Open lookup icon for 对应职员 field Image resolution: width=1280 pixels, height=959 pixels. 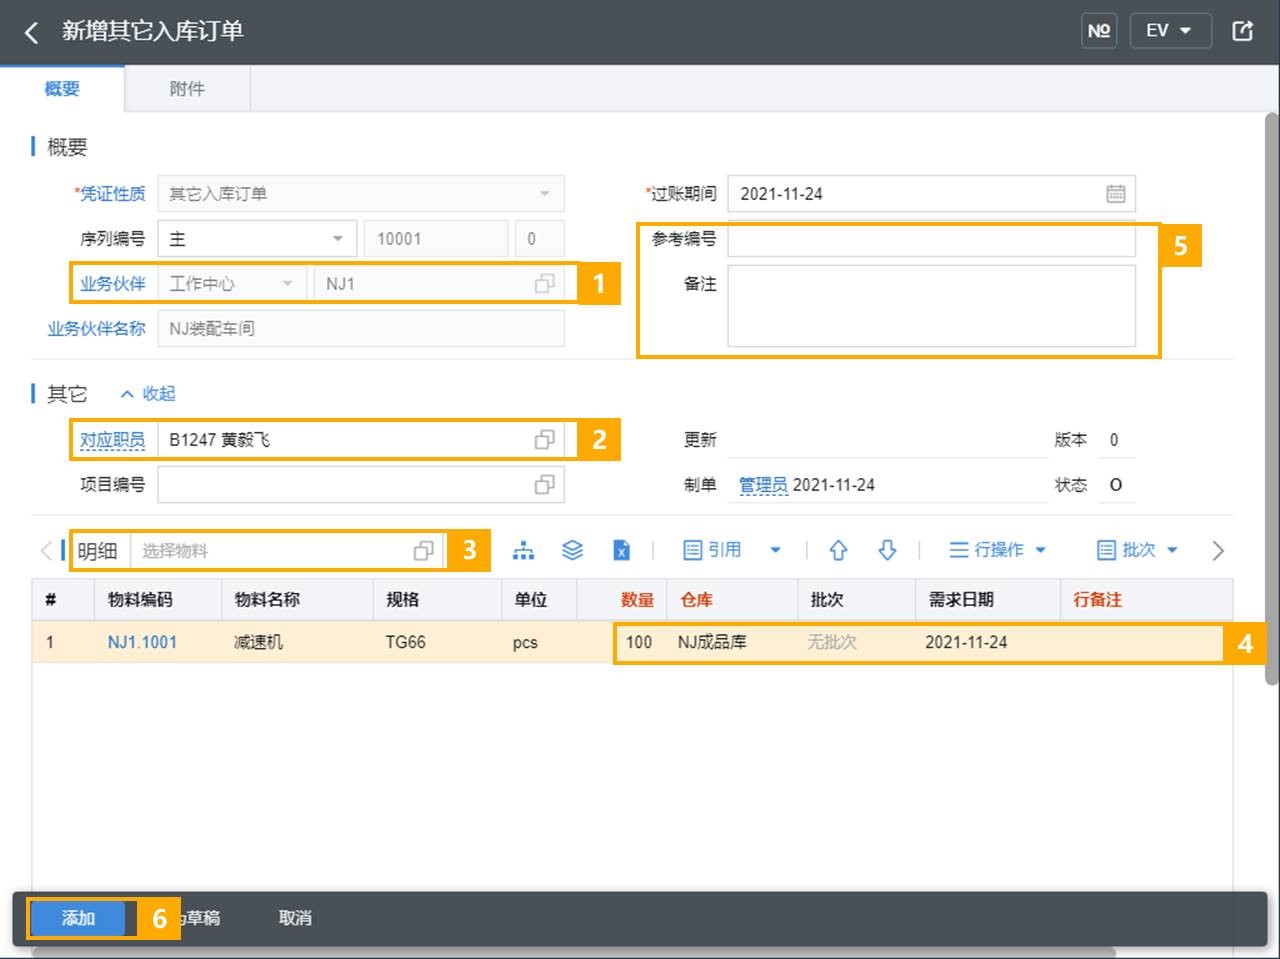[544, 440]
